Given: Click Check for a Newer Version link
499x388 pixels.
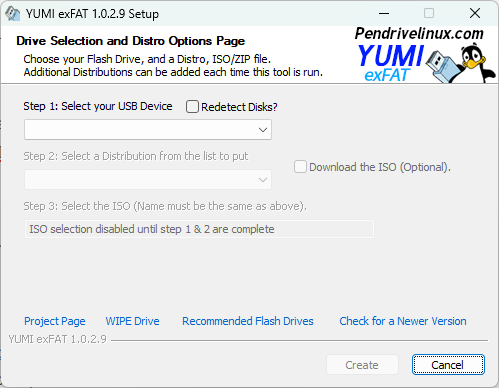Looking at the screenshot, I should tap(403, 321).
